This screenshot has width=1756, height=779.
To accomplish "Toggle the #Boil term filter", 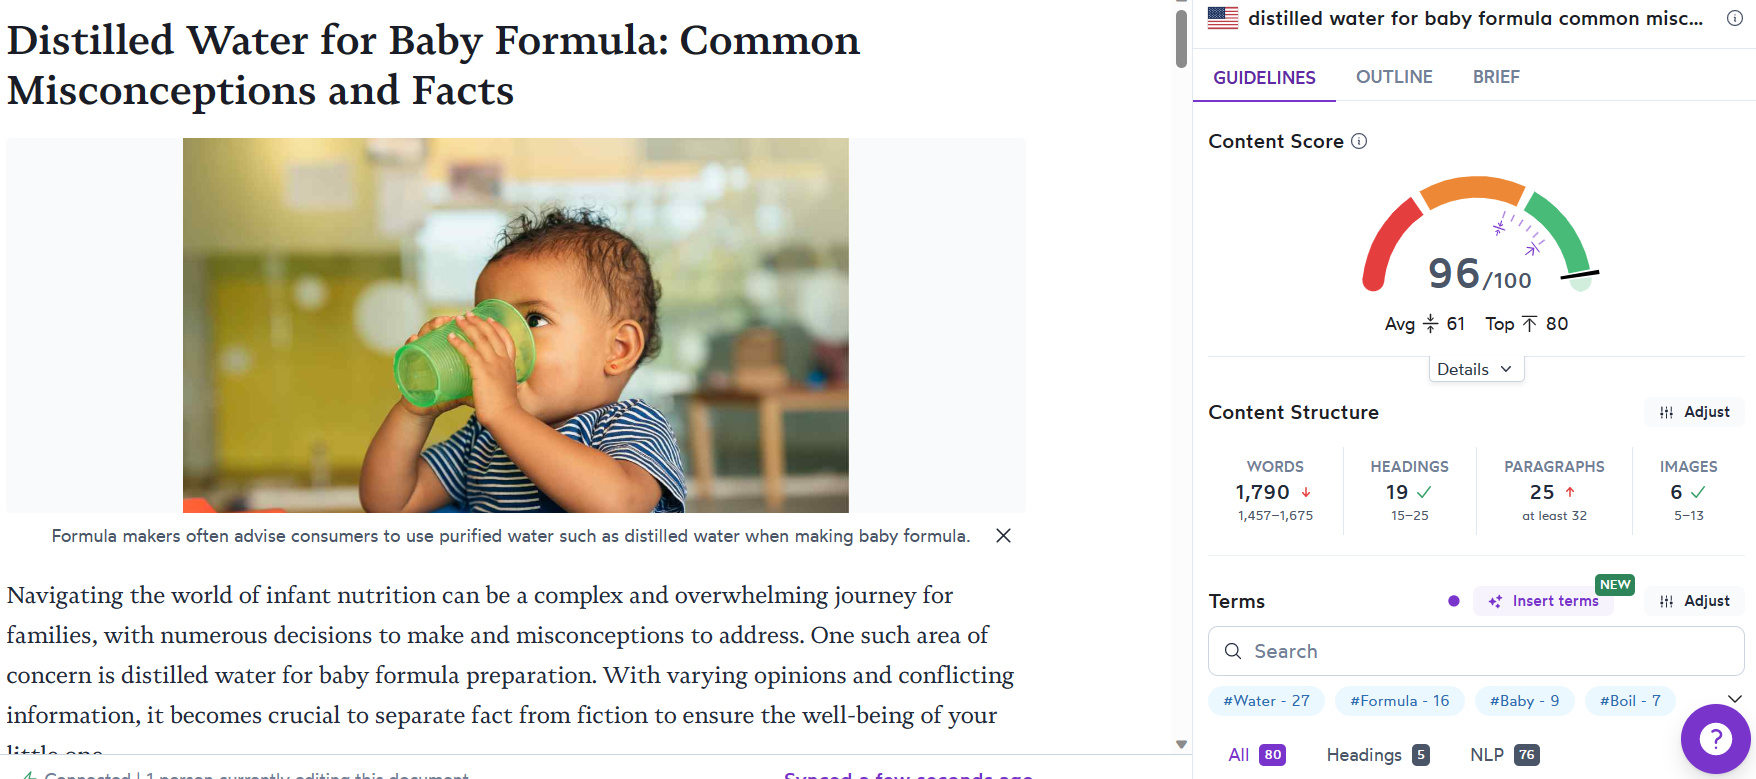I will click(x=1629, y=701).
